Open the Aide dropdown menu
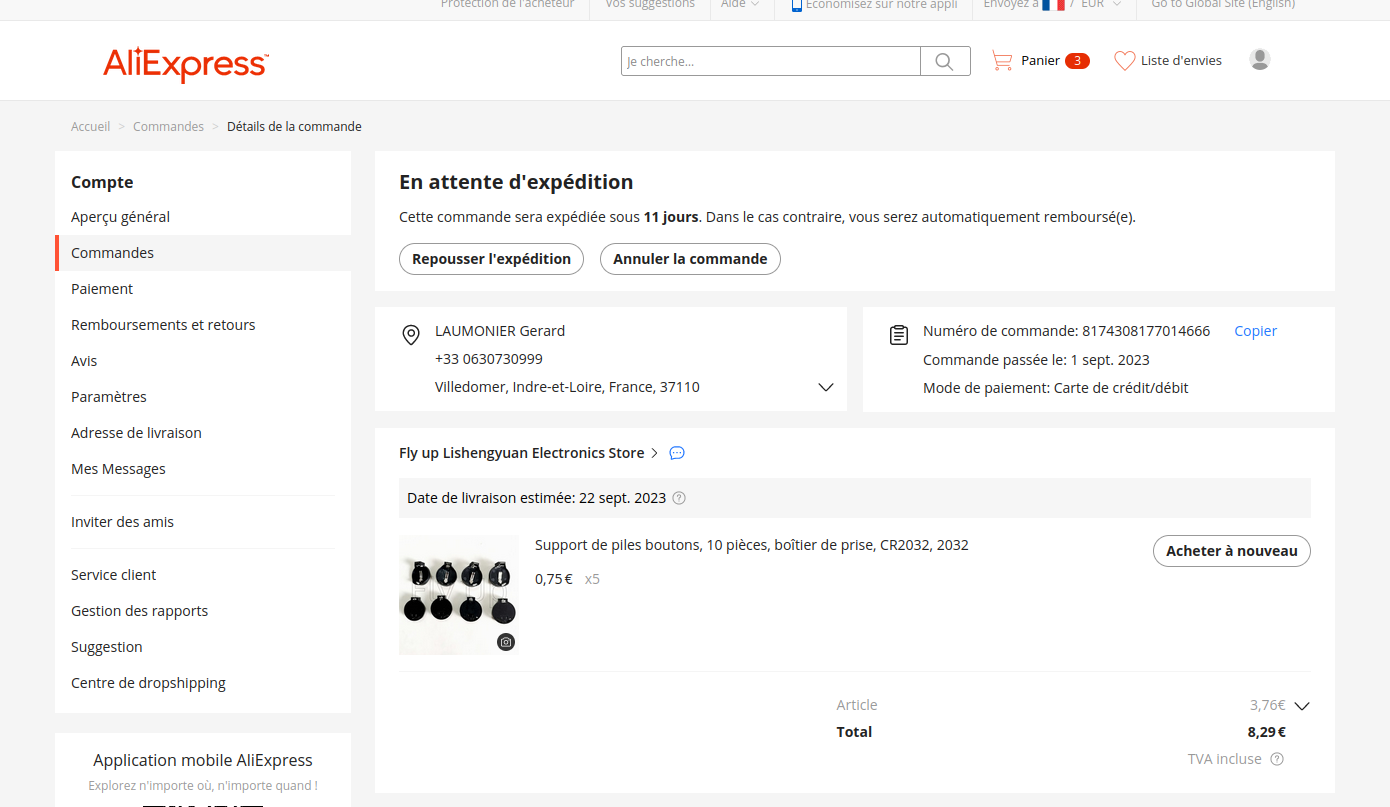Screen dimensions: 1390x807 (x=740, y=5)
